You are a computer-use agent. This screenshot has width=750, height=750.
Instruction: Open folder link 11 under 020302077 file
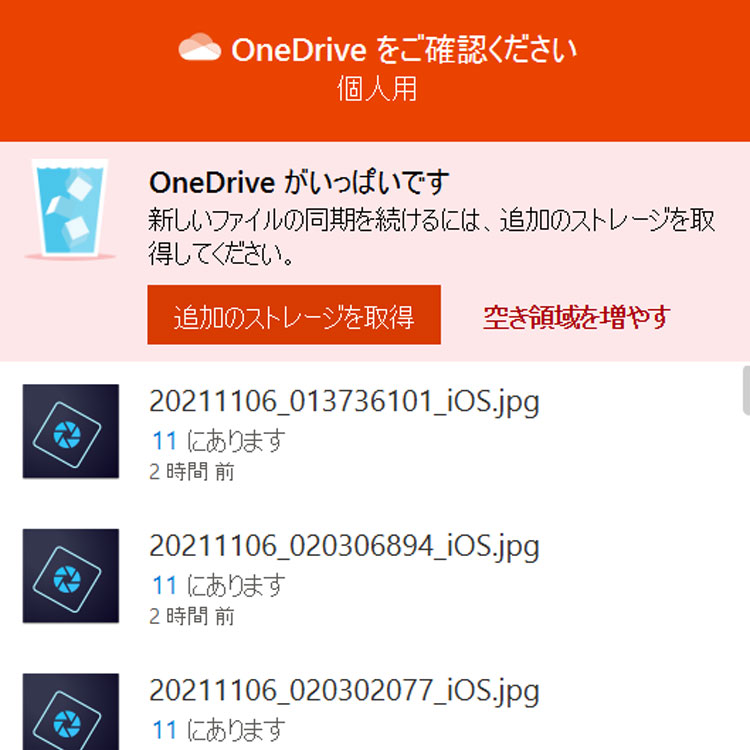(x=165, y=730)
